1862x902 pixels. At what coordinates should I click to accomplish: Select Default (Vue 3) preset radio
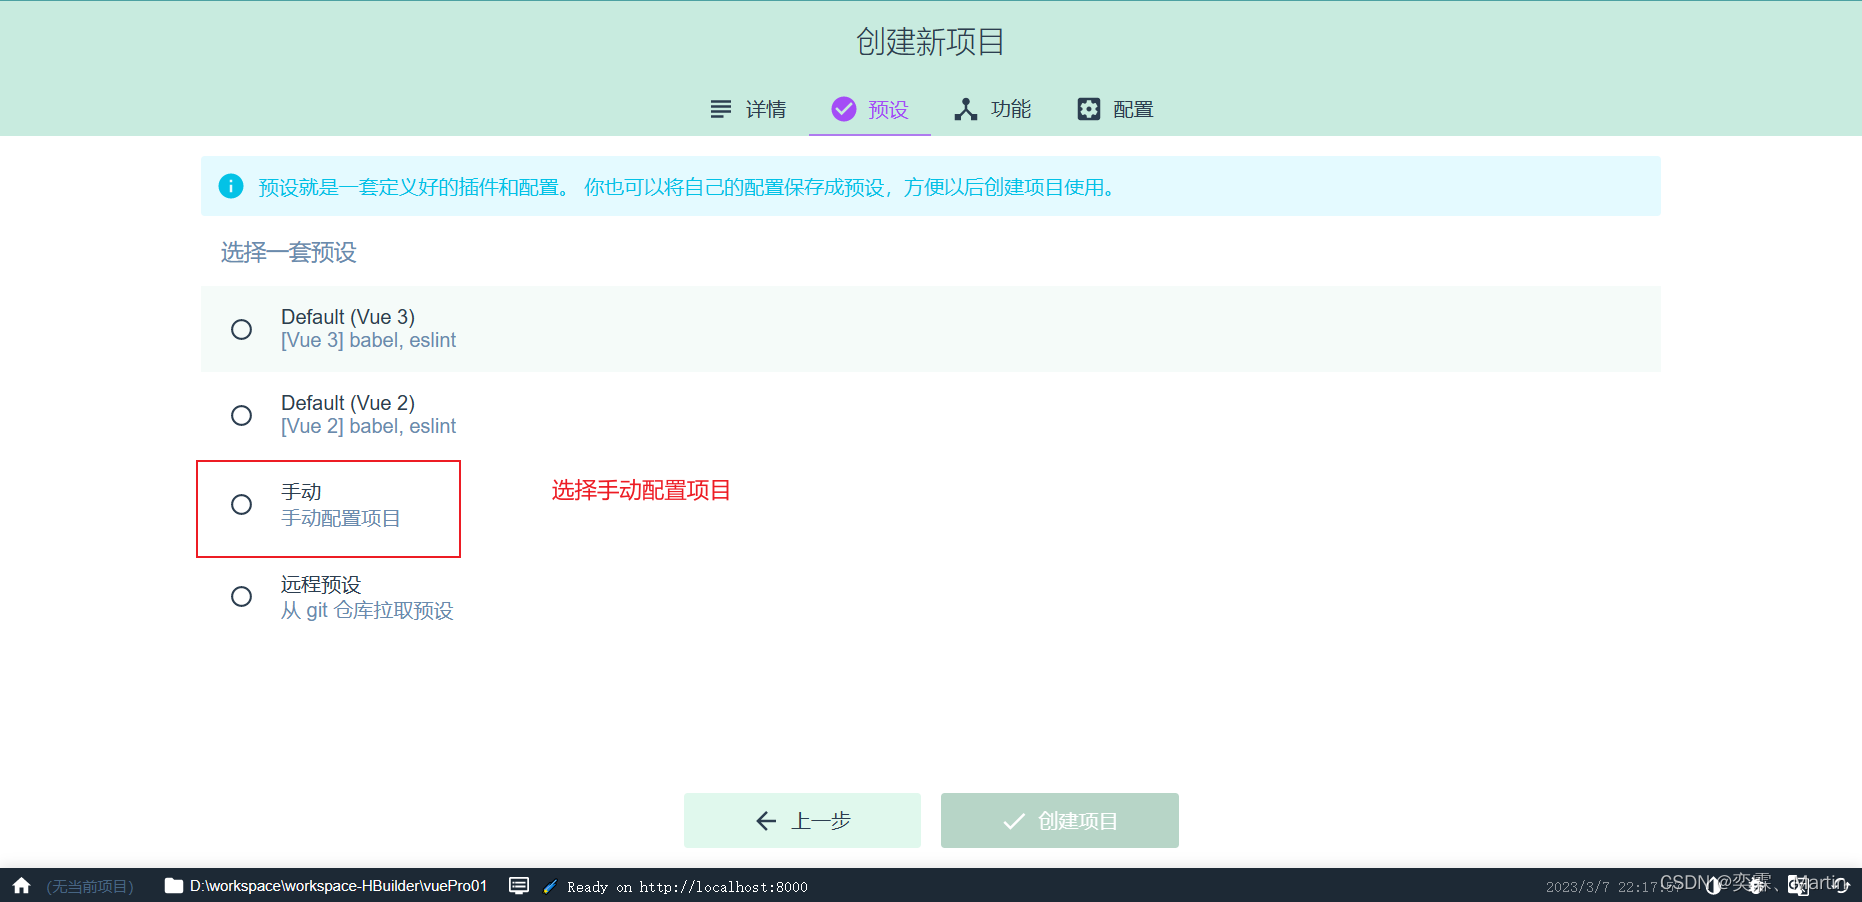[241, 329]
